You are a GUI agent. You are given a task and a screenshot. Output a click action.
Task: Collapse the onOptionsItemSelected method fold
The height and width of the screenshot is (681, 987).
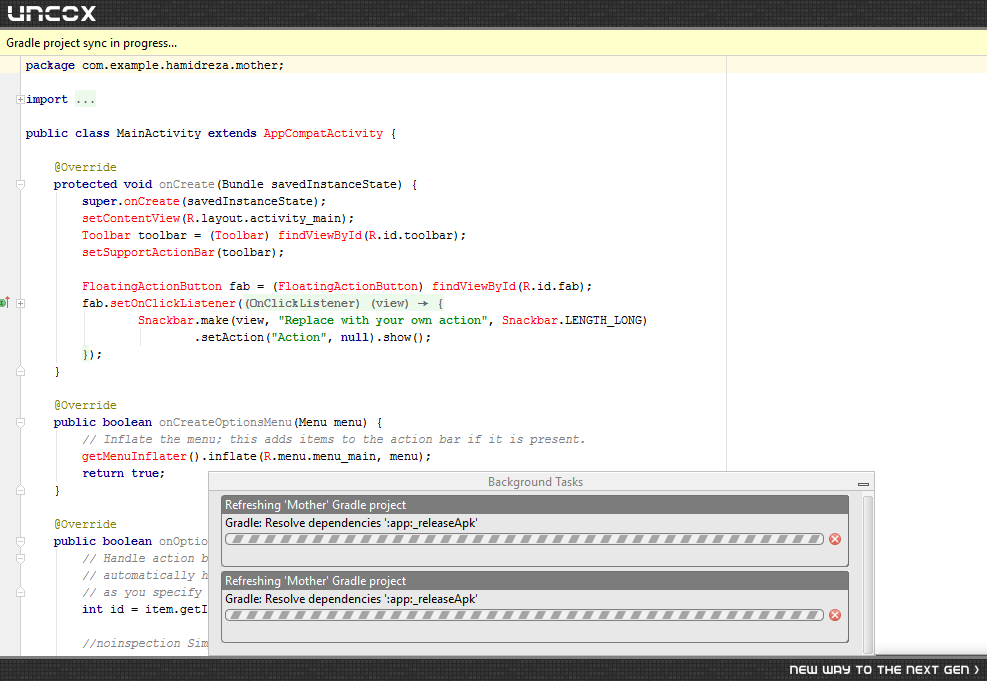point(20,541)
